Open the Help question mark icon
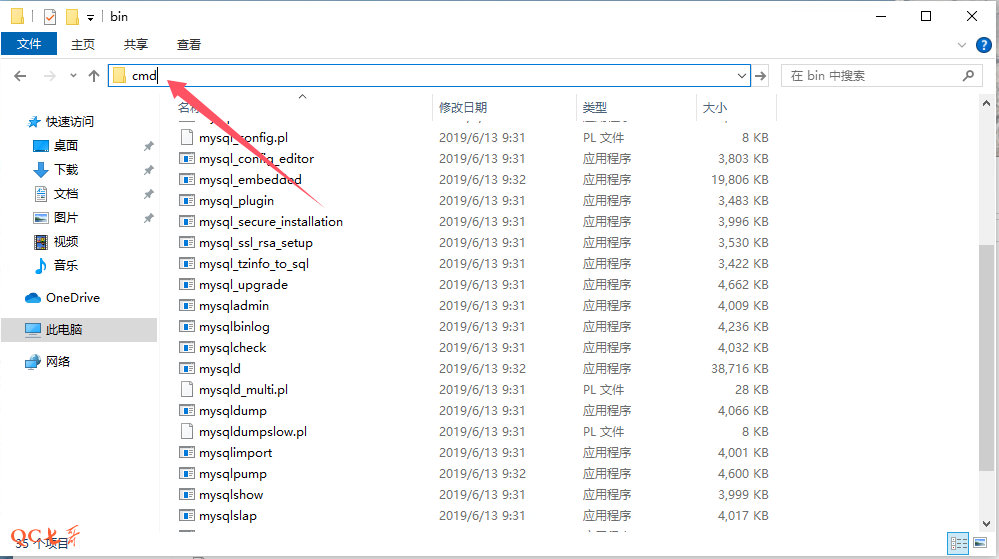This screenshot has width=999, height=559. click(x=984, y=45)
